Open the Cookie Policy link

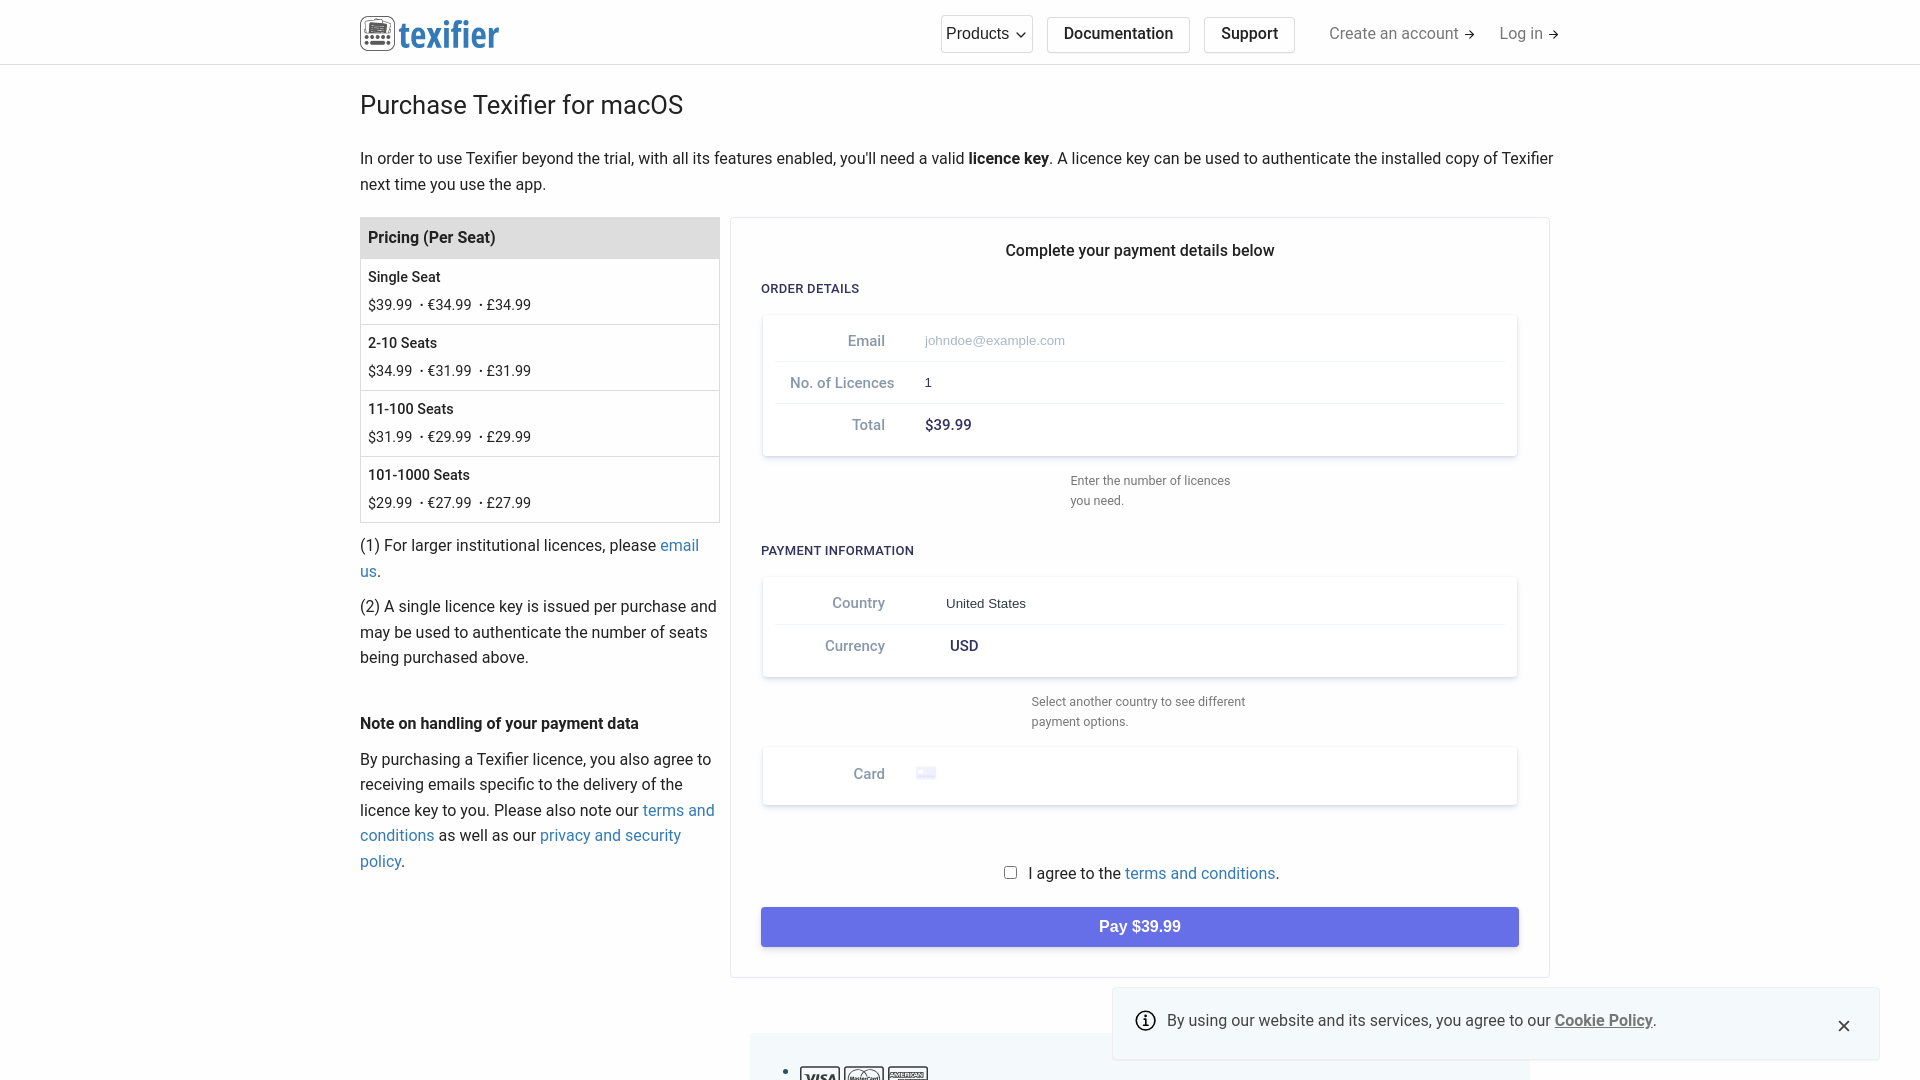click(1603, 1021)
